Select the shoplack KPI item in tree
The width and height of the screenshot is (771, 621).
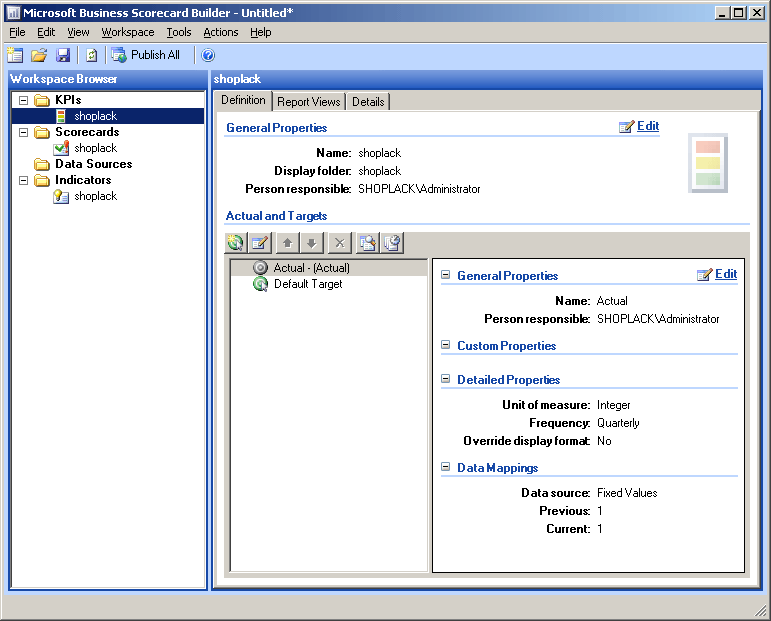[x=95, y=116]
